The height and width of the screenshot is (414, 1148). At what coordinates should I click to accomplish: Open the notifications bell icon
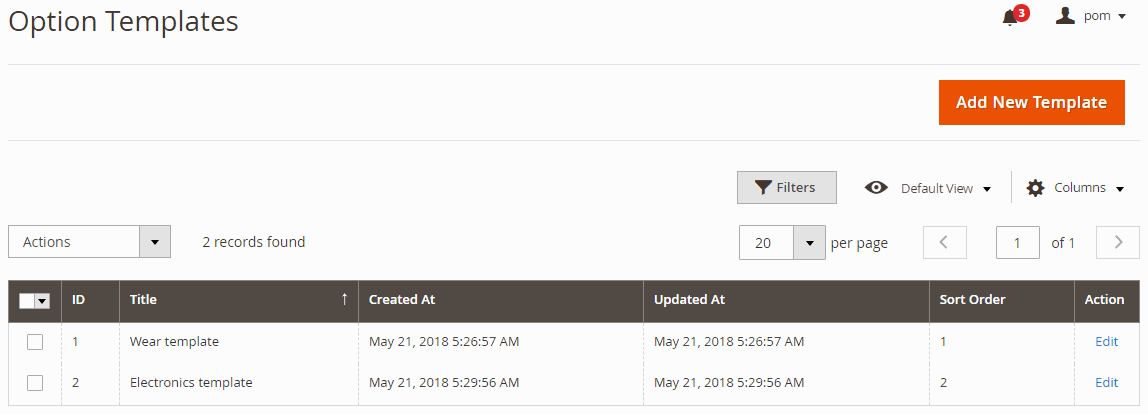1010,18
